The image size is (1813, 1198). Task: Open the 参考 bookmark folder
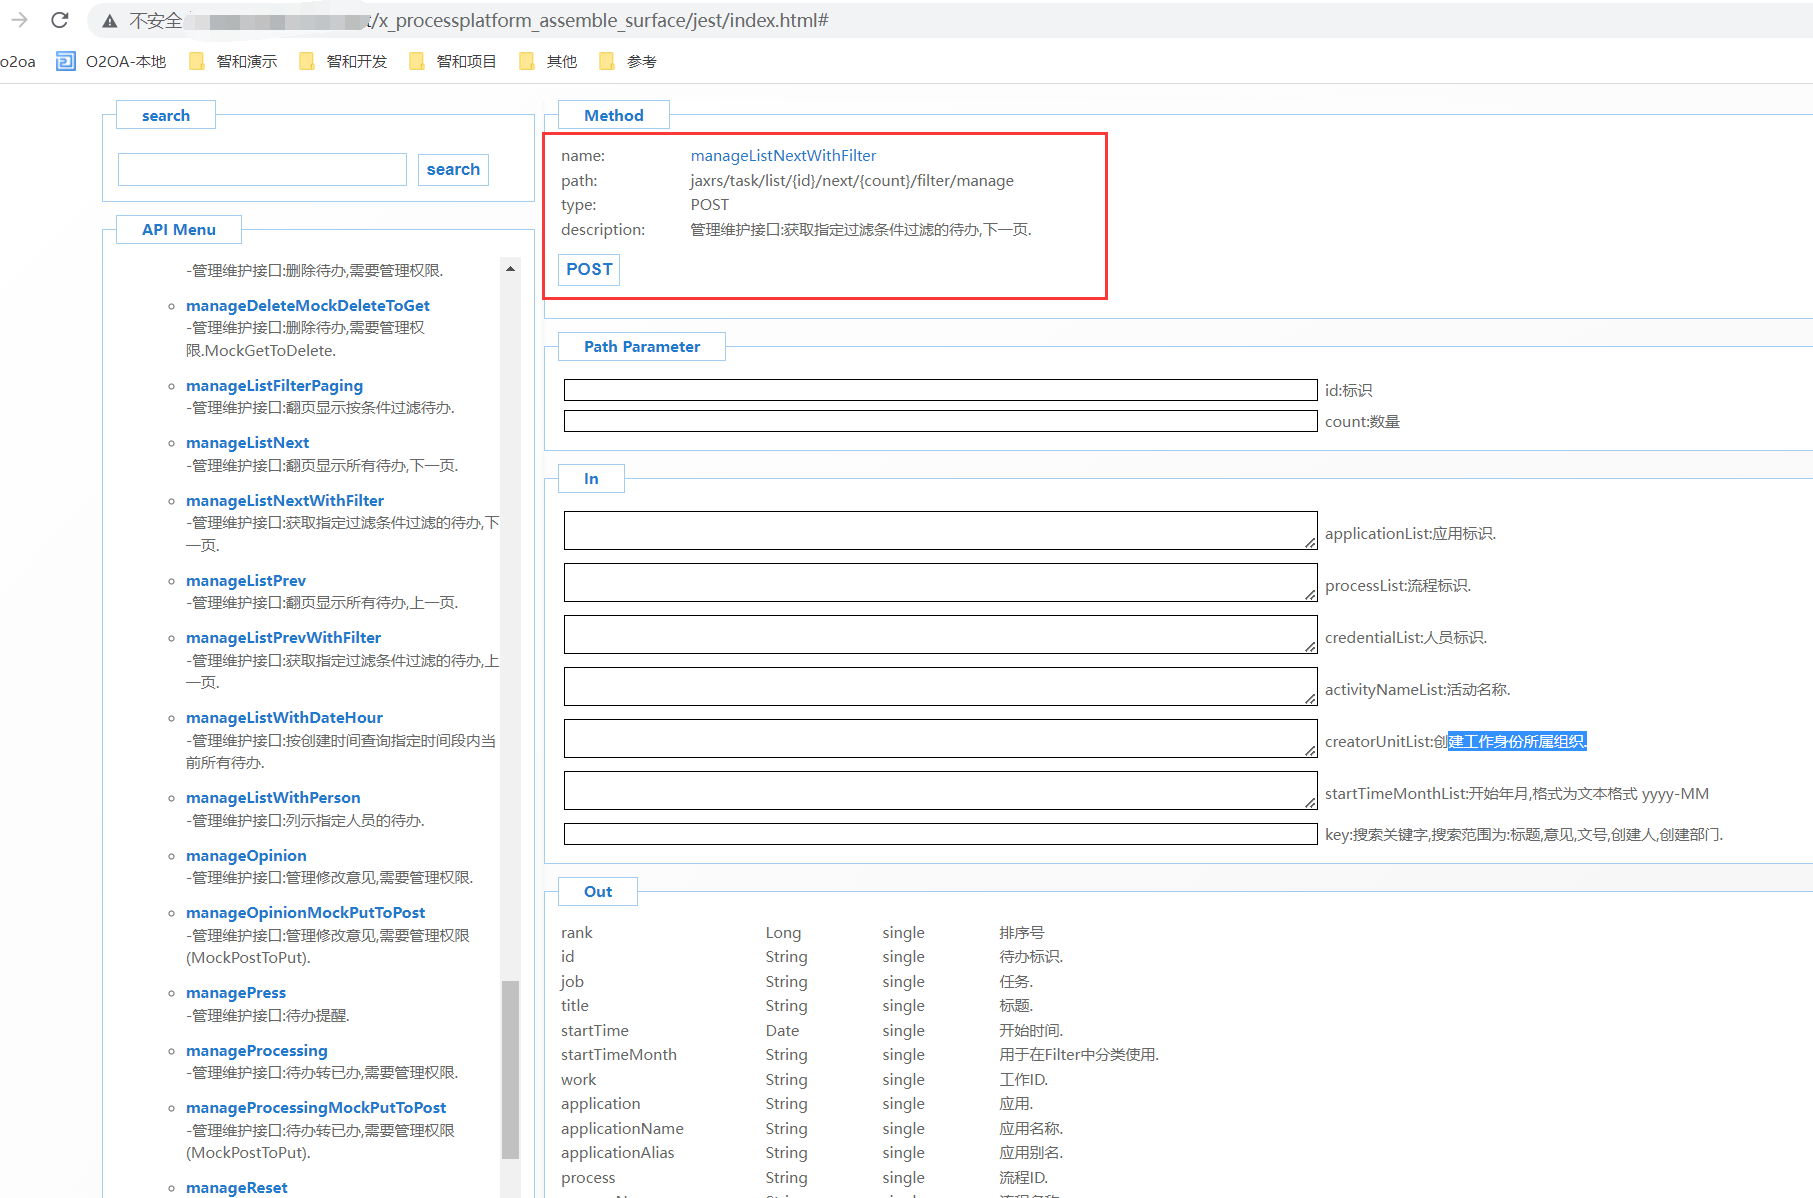point(628,62)
